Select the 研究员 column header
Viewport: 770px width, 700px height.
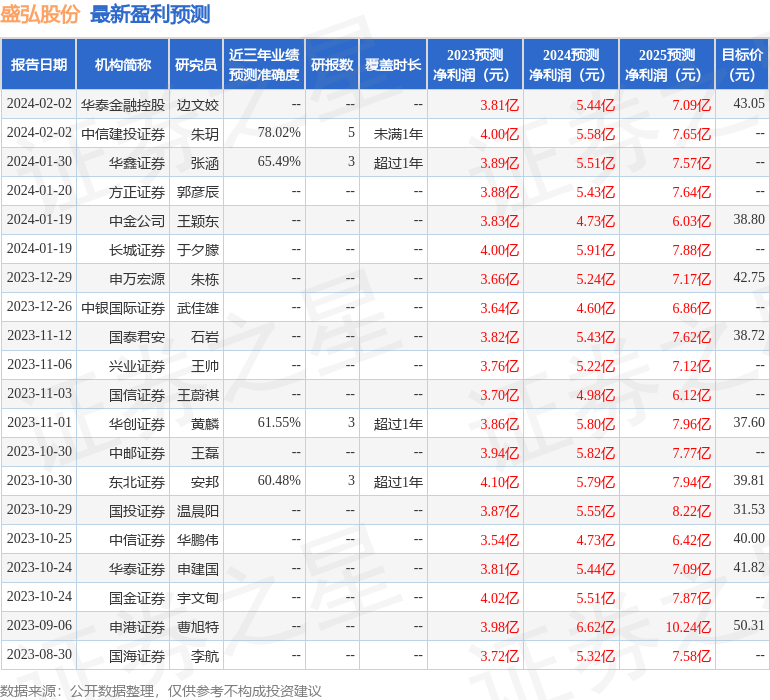[x=196, y=64]
